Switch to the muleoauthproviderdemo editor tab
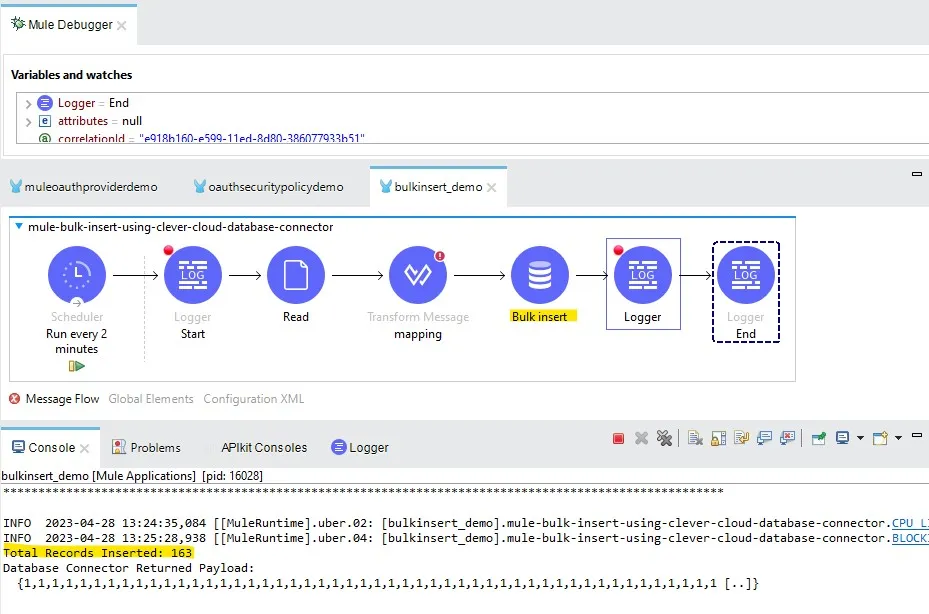The width and height of the screenshot is (929, 614). [84, 187]
